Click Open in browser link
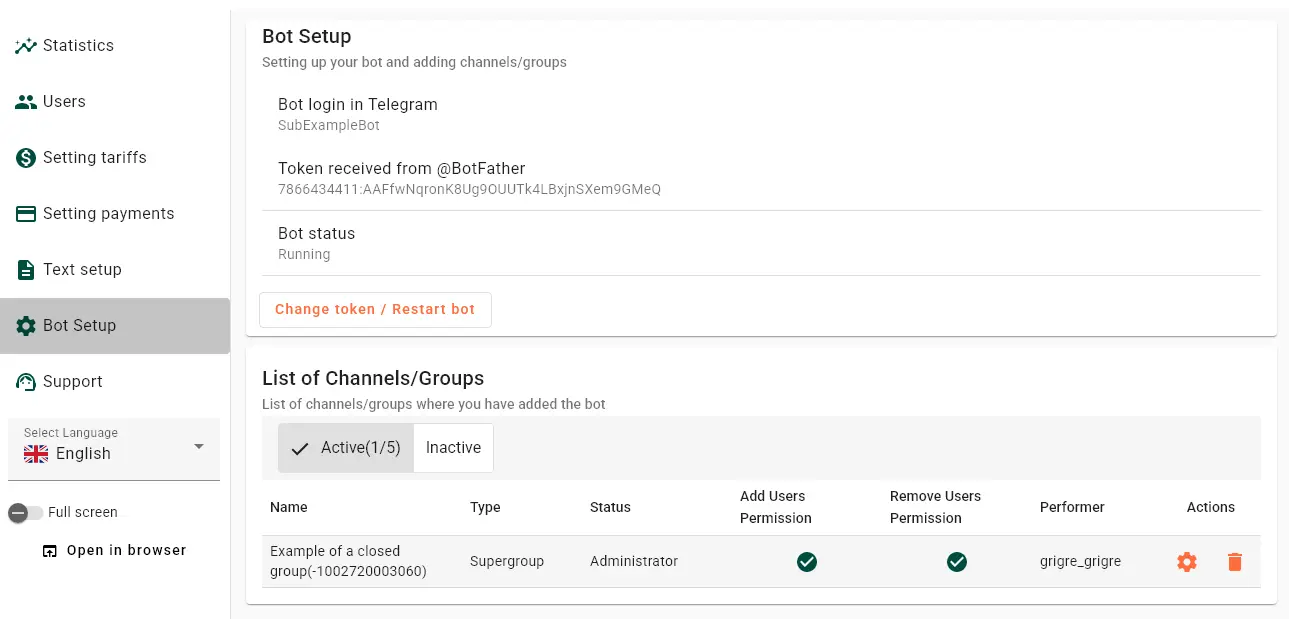 [115, 551]
